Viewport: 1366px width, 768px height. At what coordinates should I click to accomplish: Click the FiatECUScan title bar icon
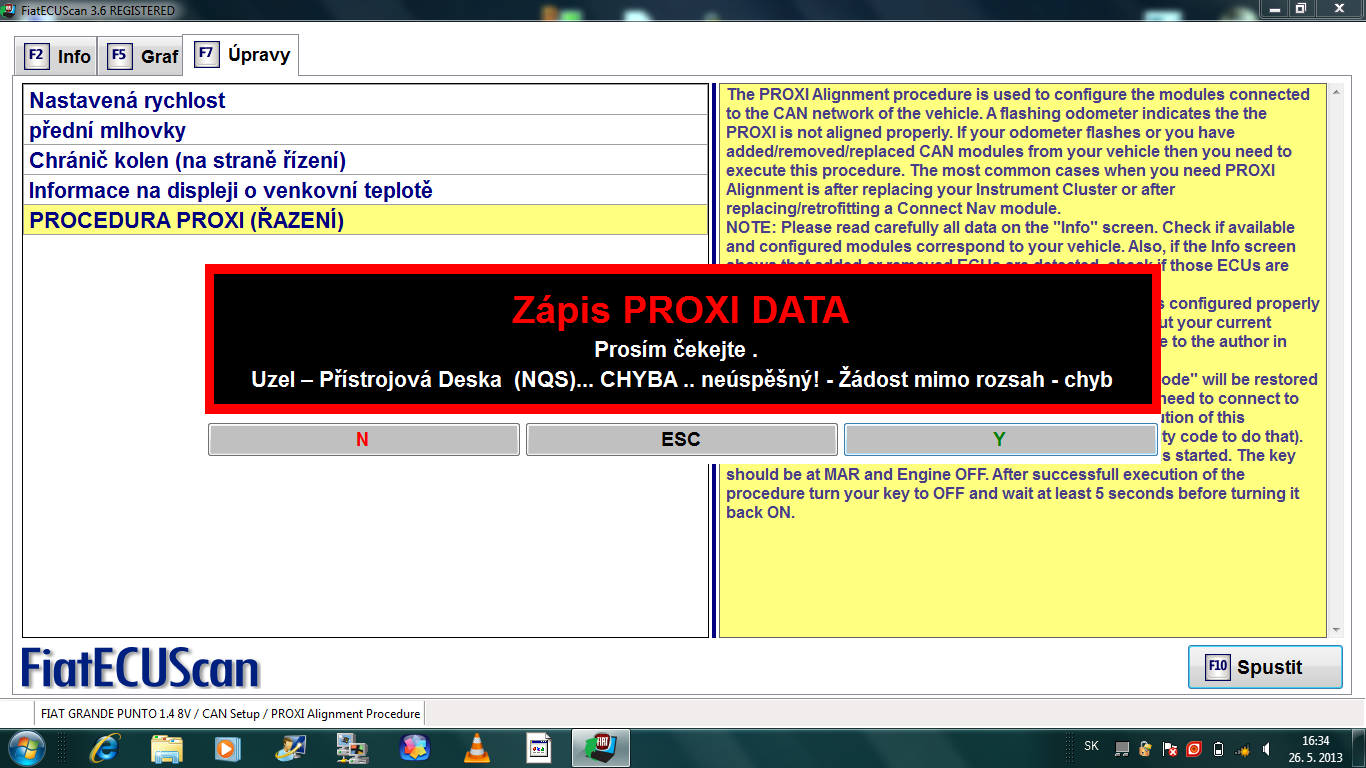(9, 10)
